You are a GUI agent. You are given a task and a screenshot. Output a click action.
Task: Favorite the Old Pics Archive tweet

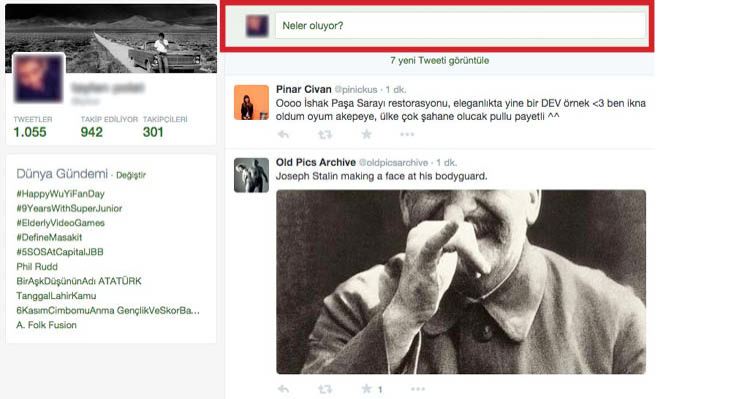(366, 389)
